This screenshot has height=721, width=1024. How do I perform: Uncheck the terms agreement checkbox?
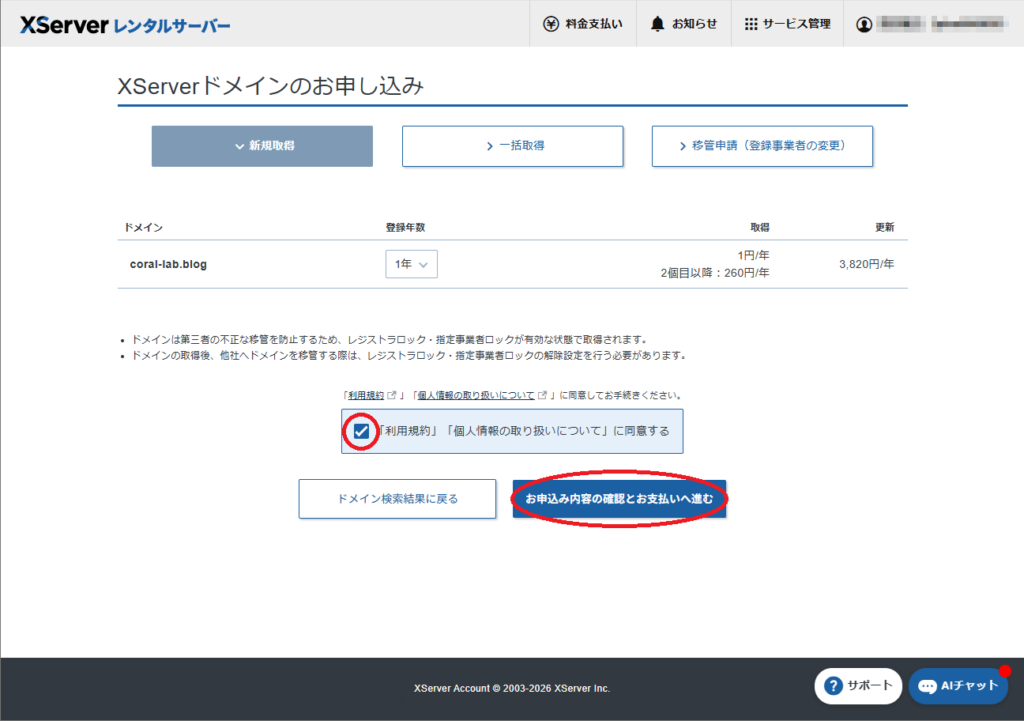[361, 431]
